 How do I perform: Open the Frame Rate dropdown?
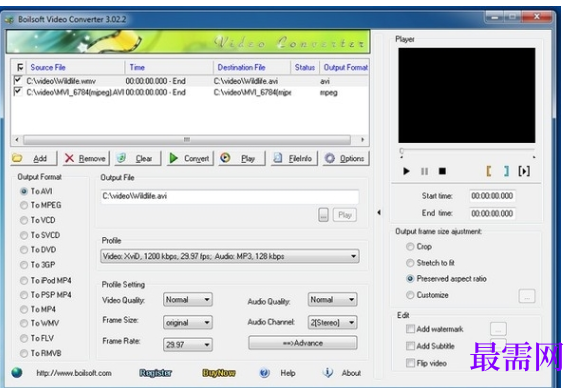[x=188, y=345]
